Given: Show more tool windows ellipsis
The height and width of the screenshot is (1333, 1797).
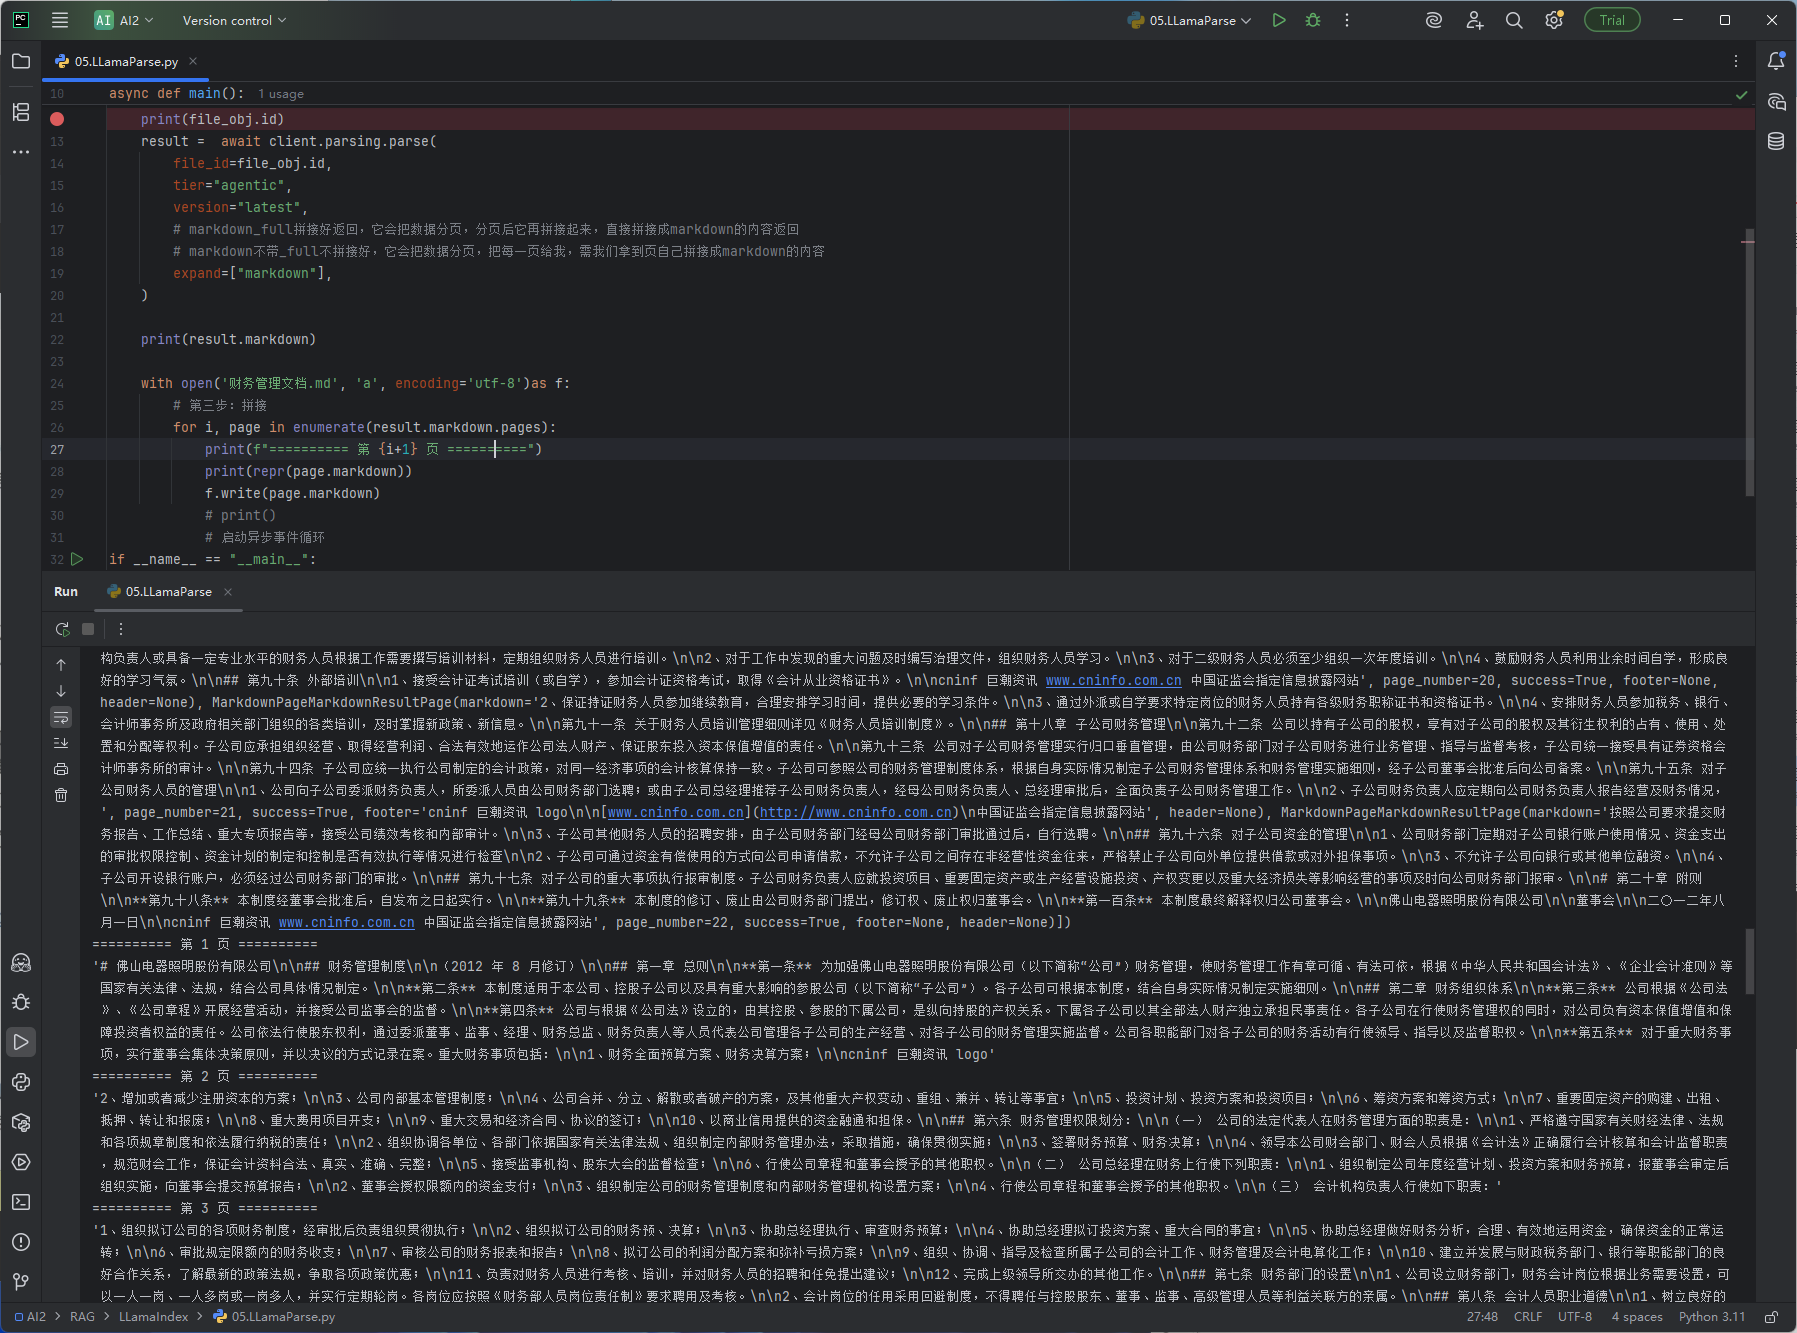Looking at the screenshot, I should (x=21, y=152).
